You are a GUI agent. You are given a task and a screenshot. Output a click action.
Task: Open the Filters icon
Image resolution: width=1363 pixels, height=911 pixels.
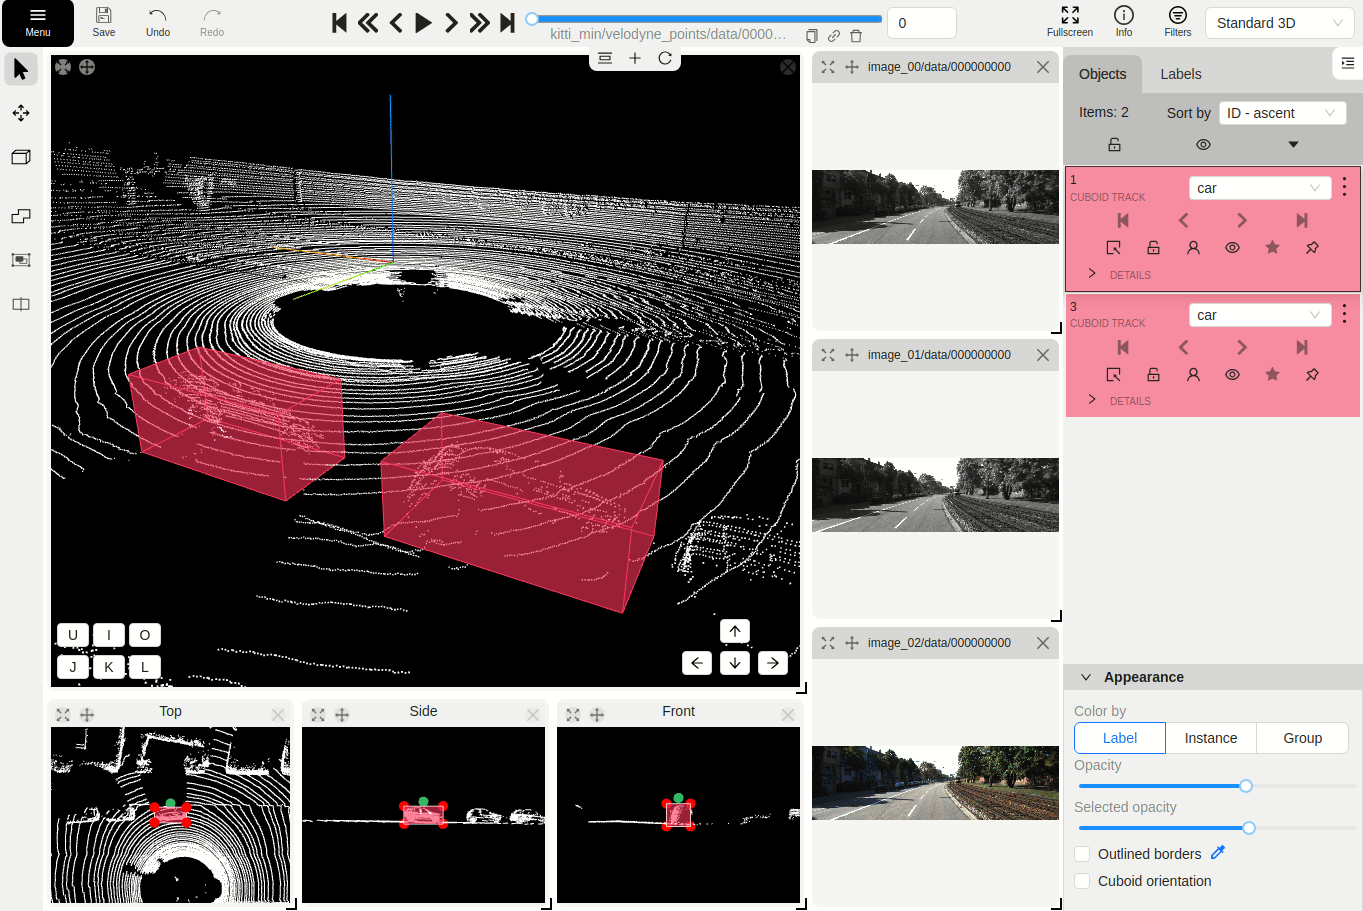click(x=1177, y=22)
